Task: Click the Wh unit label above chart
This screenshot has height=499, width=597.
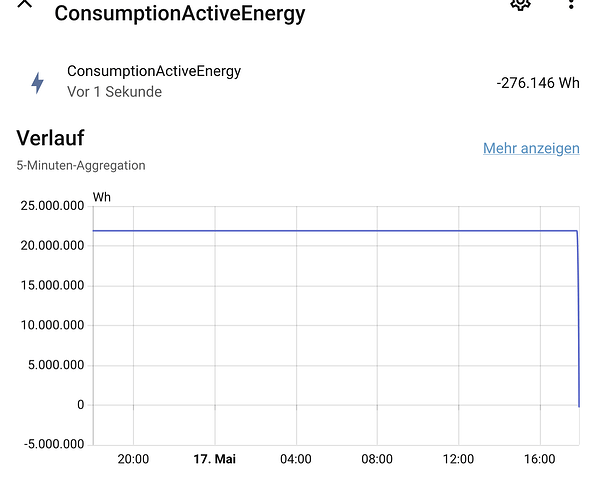Action: pos(102,197)
